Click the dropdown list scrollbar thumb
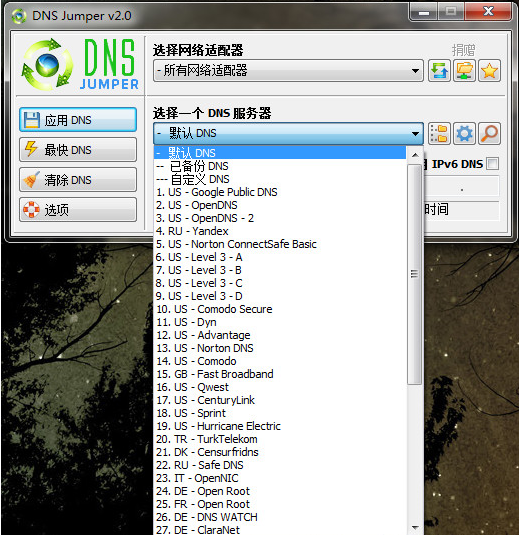The image size is (519, 535). (x=415, y=274)
